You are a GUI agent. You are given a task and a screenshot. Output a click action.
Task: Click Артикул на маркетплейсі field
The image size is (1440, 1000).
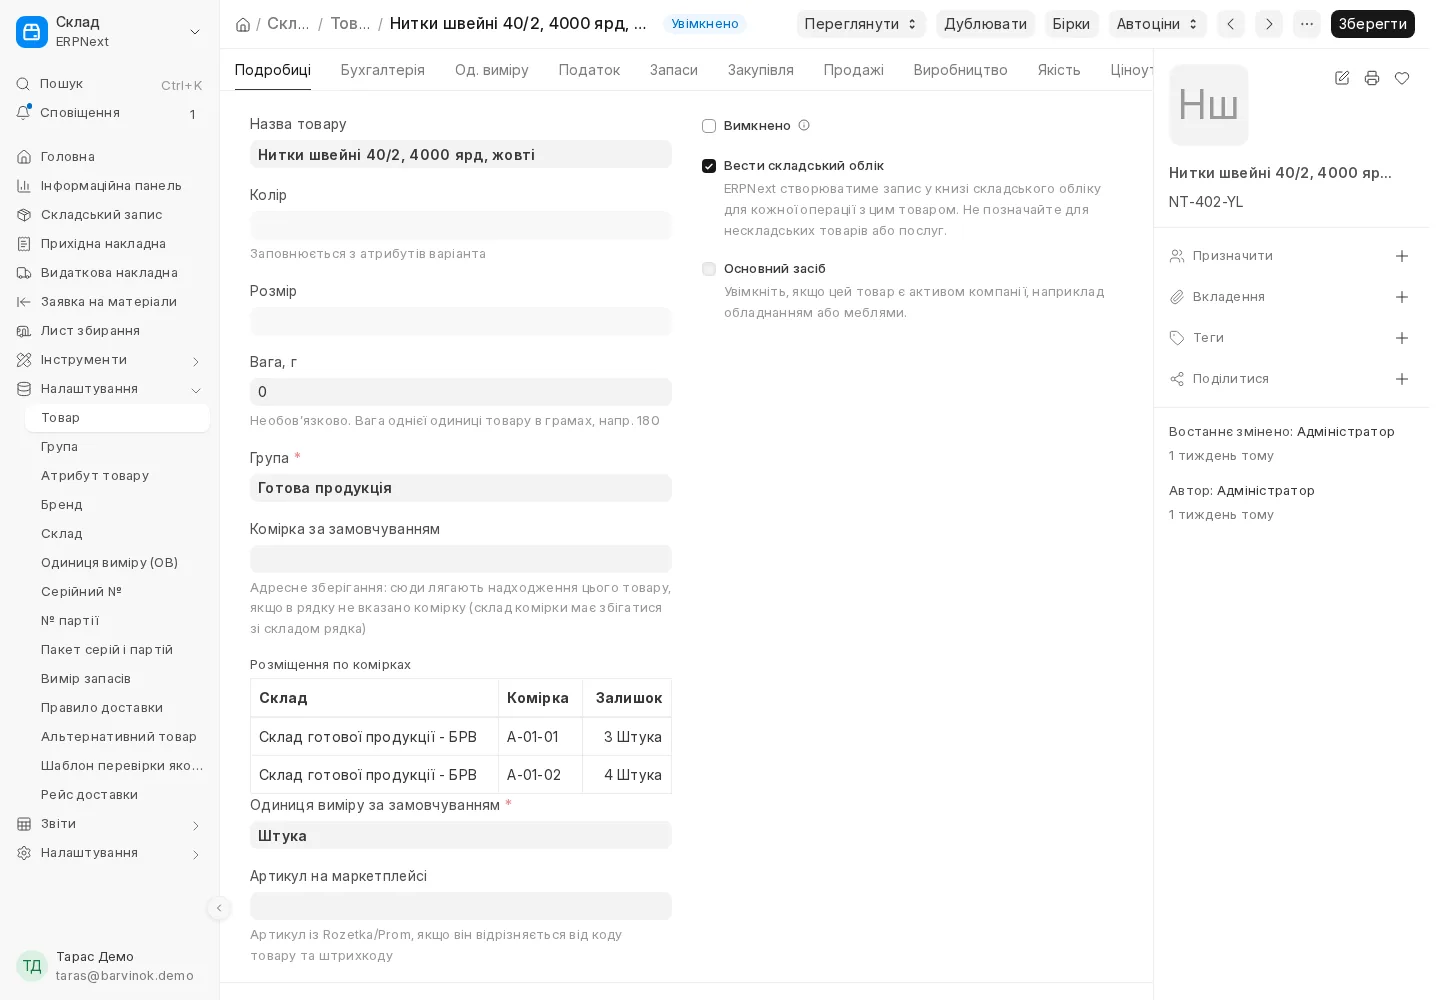pos(461,906)
